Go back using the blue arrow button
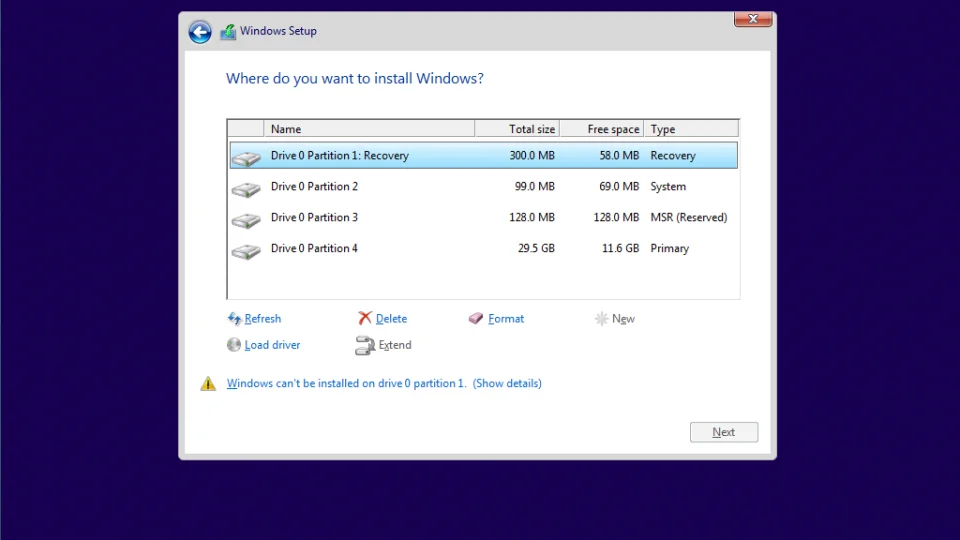The width and height of the screenshot is (960, 540). (200, 31)
